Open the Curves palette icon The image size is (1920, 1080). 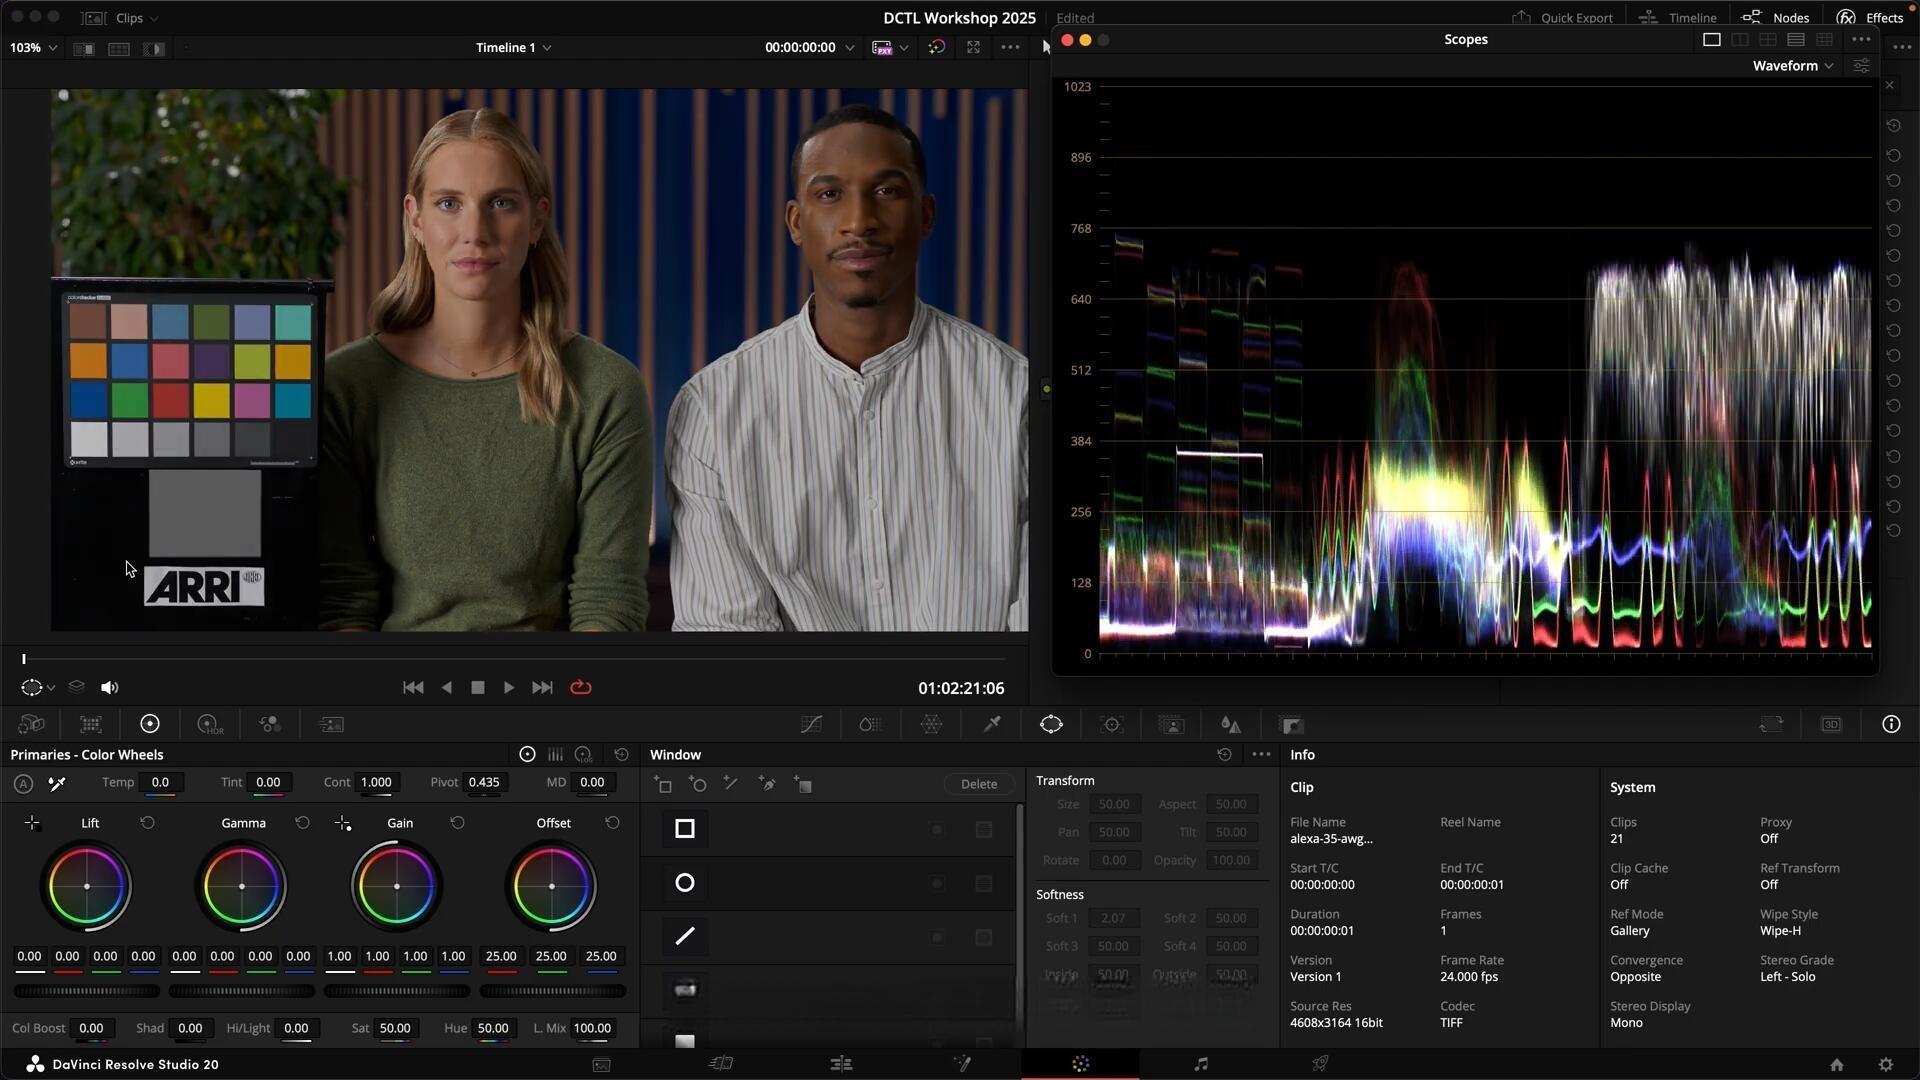[x=811, y=725]
